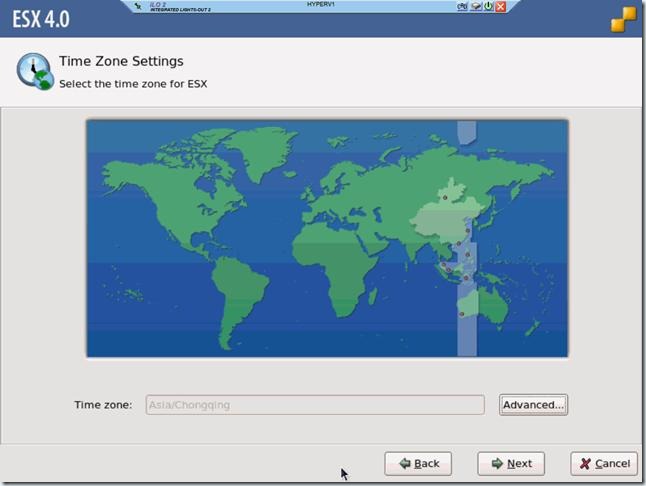
Task: Click the "Time zone:" label
Action: 103,404
